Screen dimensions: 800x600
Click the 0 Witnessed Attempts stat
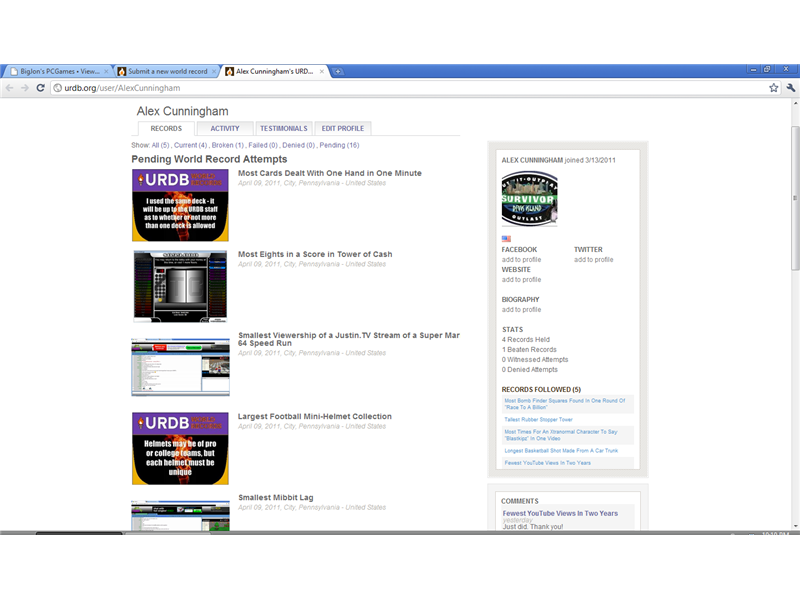pos(535,360)
